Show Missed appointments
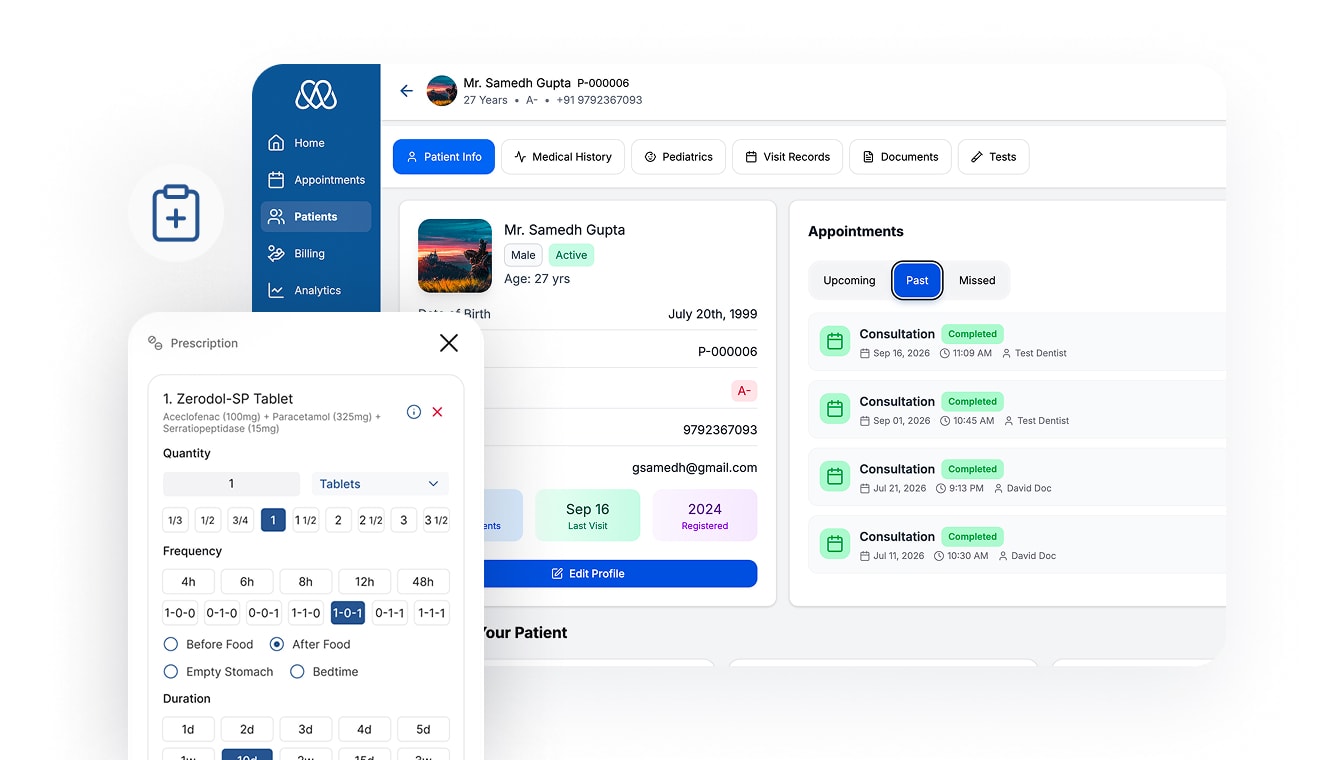The height and width of the screenshot is (760, 1322). point(977,281)
